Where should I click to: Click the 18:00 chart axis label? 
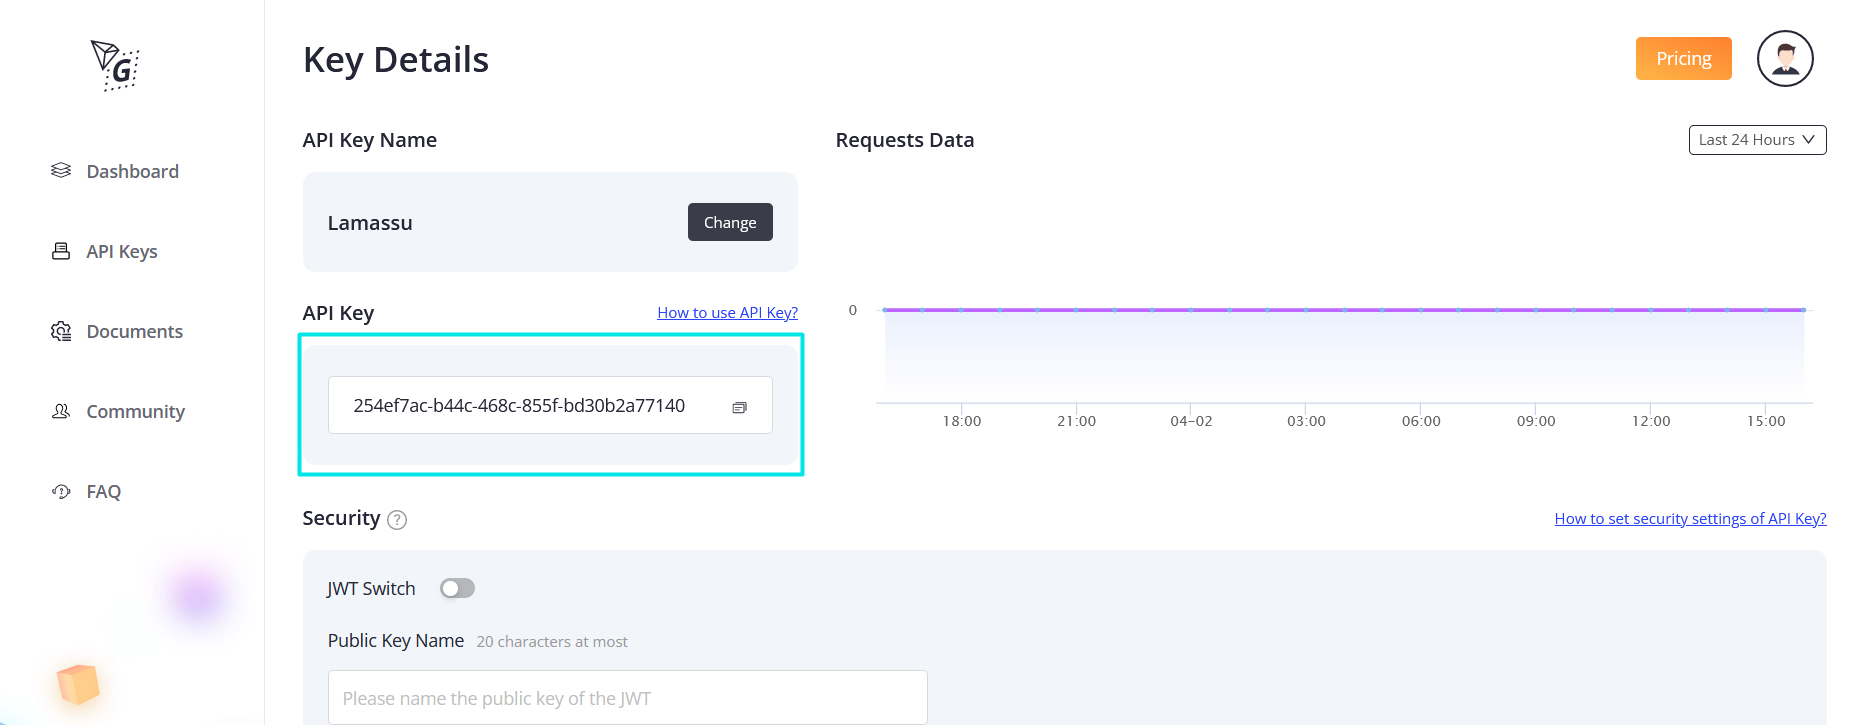pos(962,421)
